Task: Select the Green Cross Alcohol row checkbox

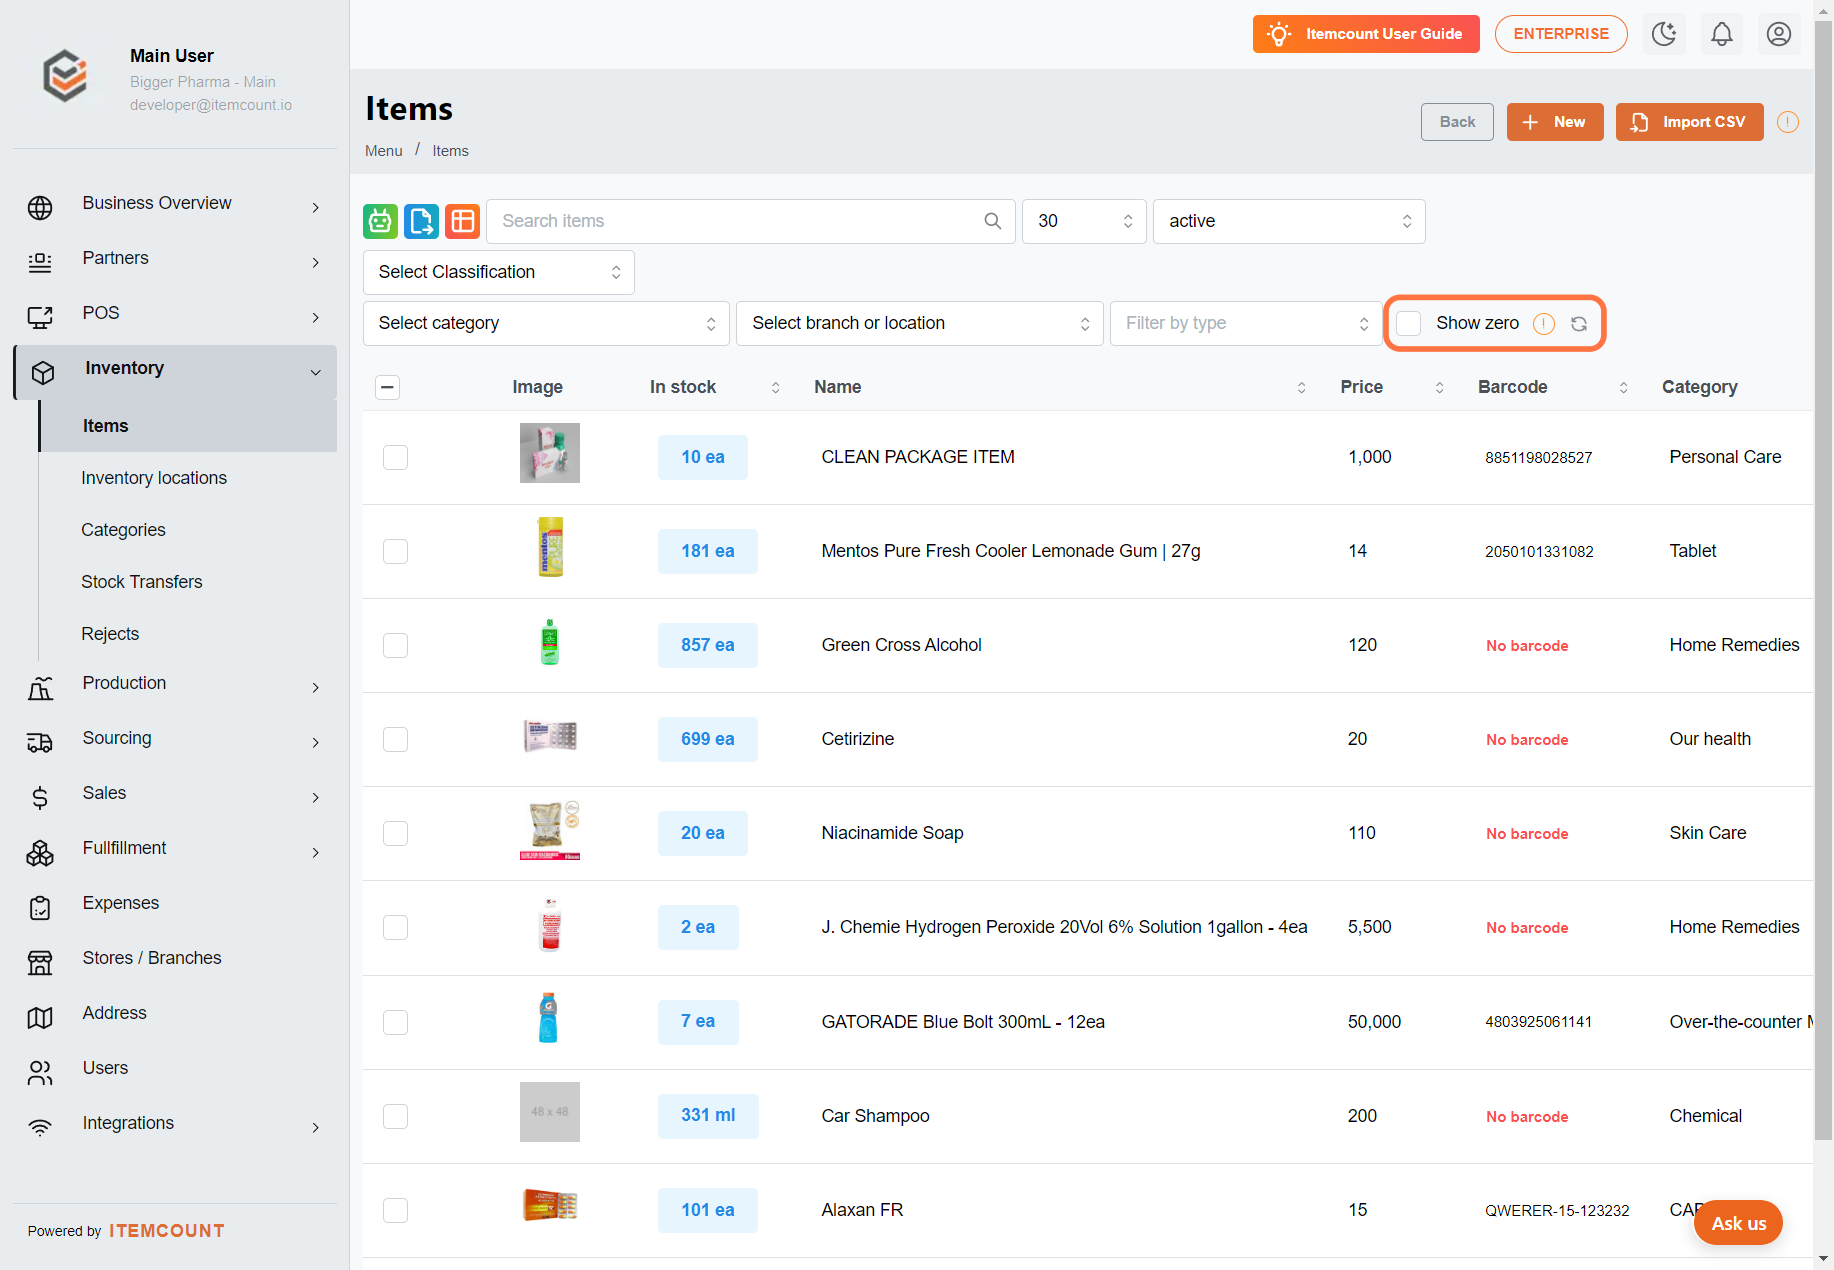Action: click(396, 645)
